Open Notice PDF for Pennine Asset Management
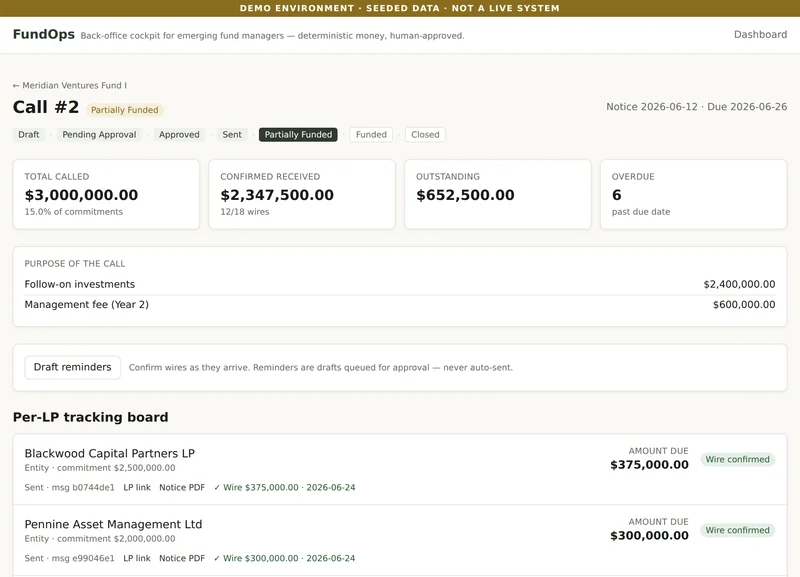This screenshot has height=577, width=800. [x=182, y=558]
